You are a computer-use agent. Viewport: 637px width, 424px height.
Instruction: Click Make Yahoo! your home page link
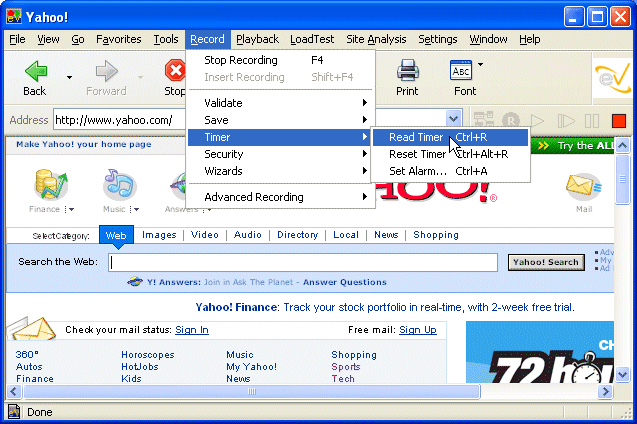click(x=84, y=144)
